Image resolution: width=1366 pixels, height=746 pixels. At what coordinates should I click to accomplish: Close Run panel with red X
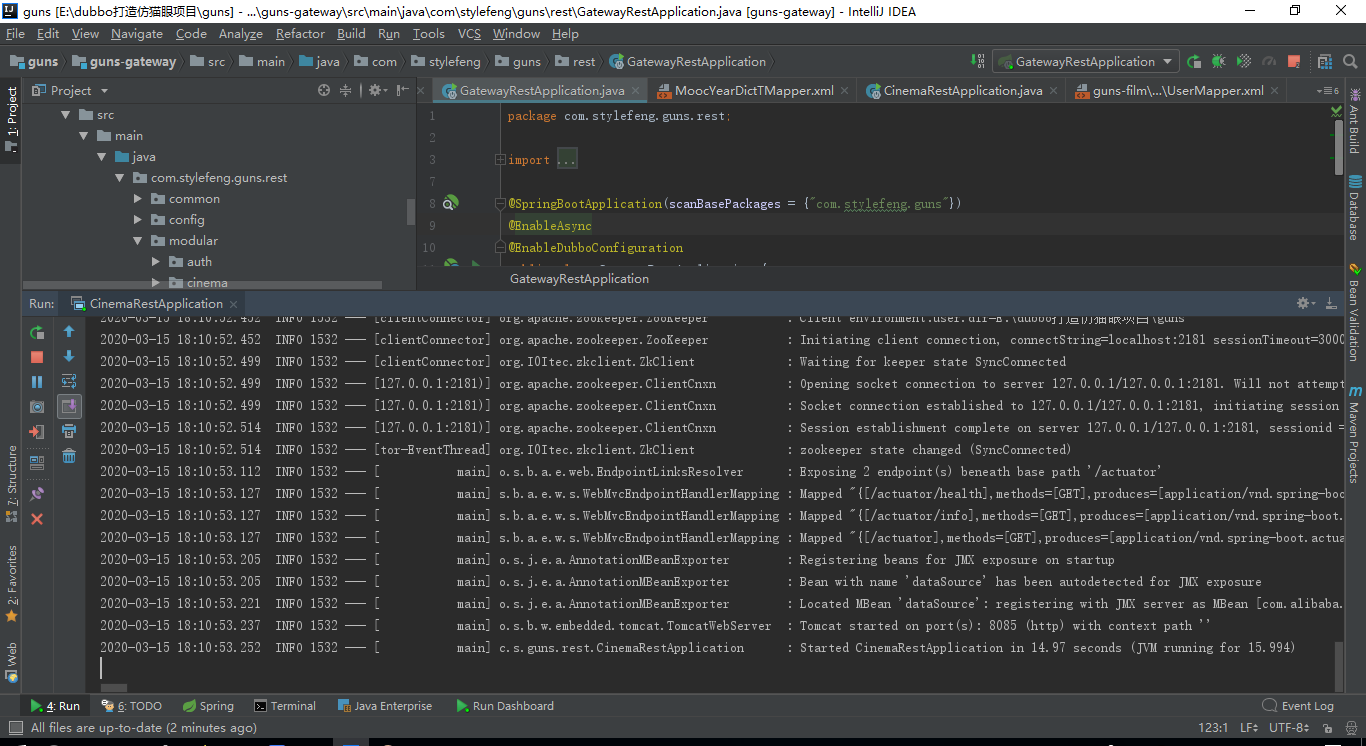[37, 519]
